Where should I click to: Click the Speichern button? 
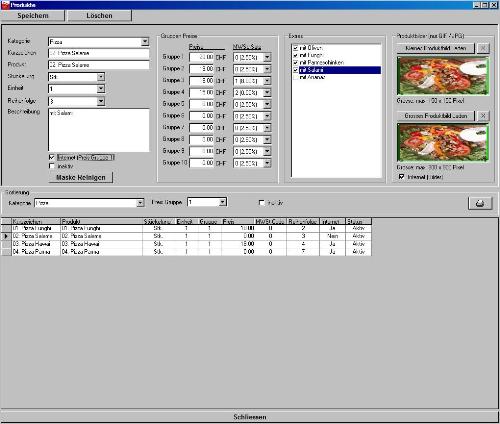pyautogui.click(x=33, y=16)
